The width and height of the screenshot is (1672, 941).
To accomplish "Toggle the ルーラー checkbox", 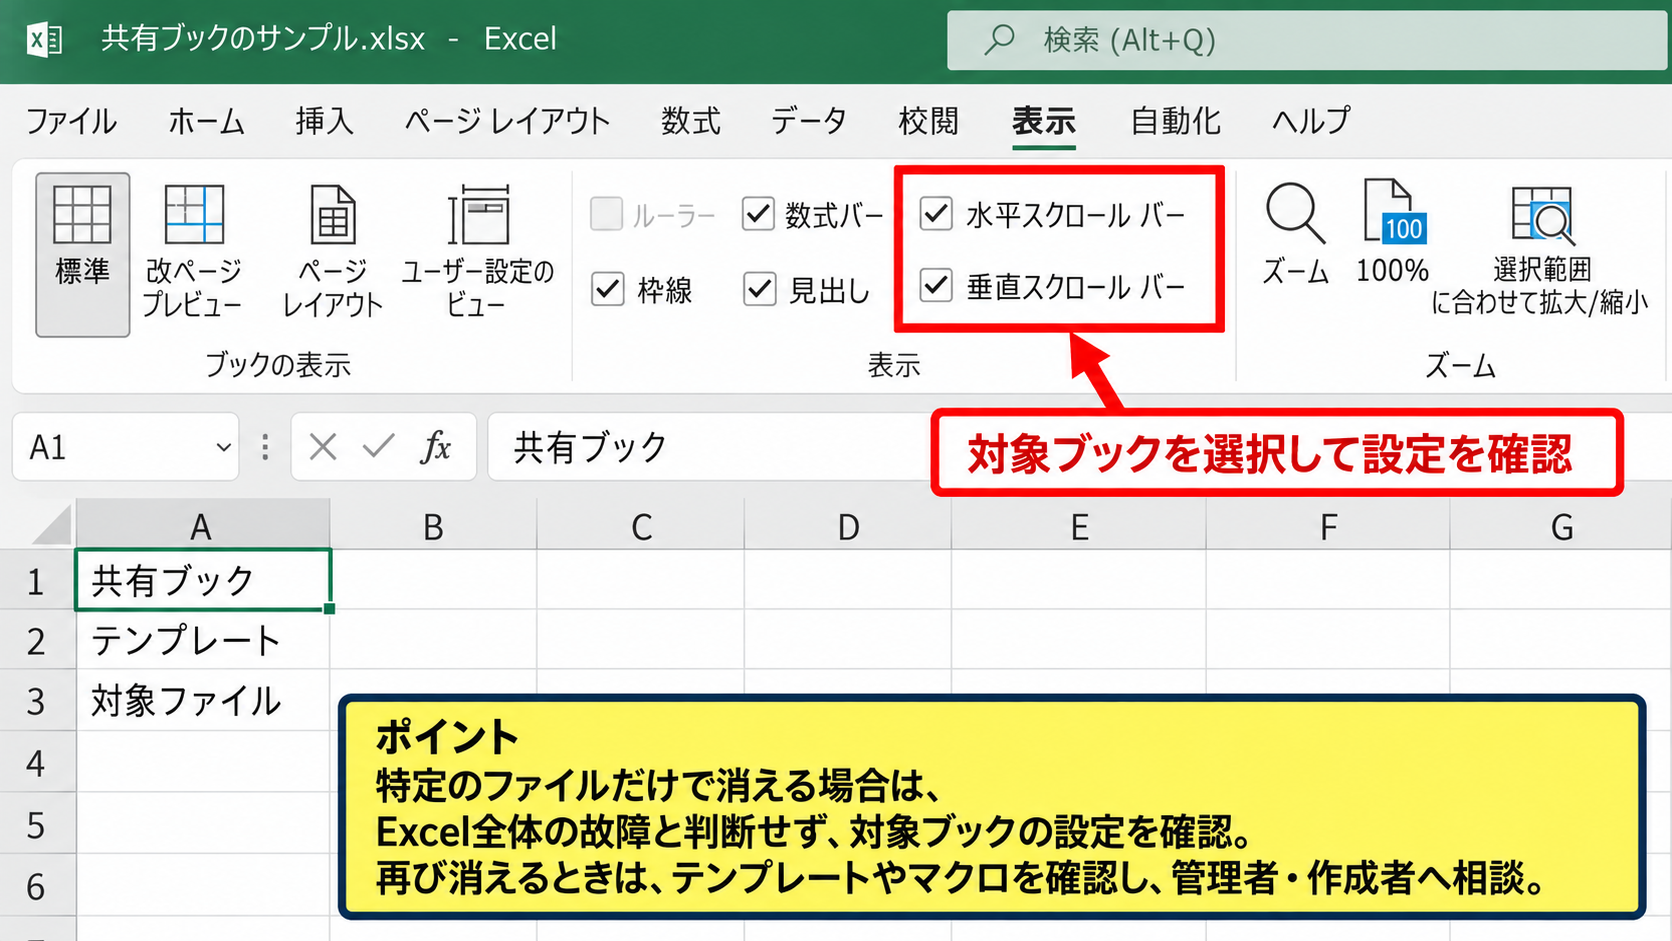I will click(x=607, y=214).
